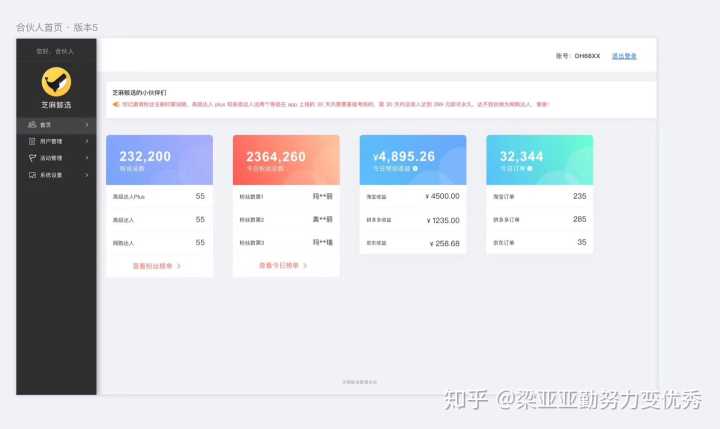Click the greeting text atop the sidebar

[x=55, y=51]
